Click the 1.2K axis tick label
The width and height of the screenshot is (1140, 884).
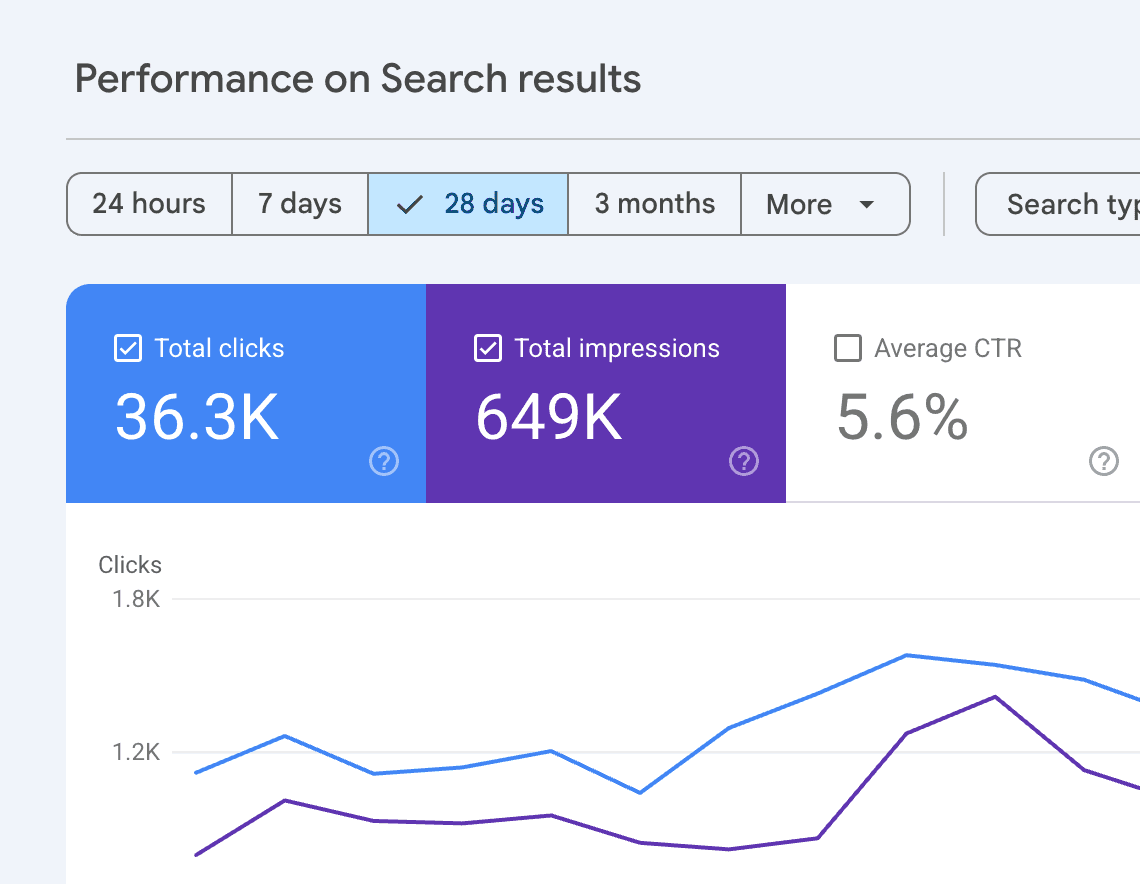click(x=136, y=752)
